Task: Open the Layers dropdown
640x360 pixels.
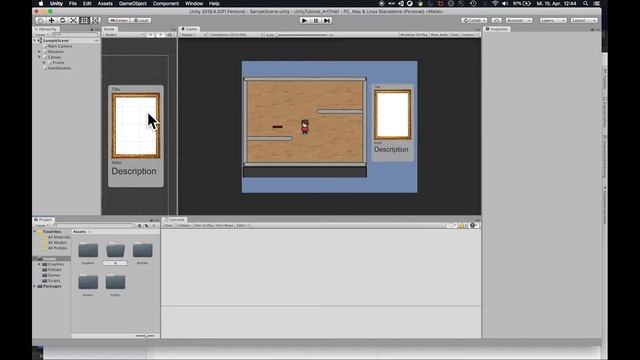Action: [x=553, y=20]
